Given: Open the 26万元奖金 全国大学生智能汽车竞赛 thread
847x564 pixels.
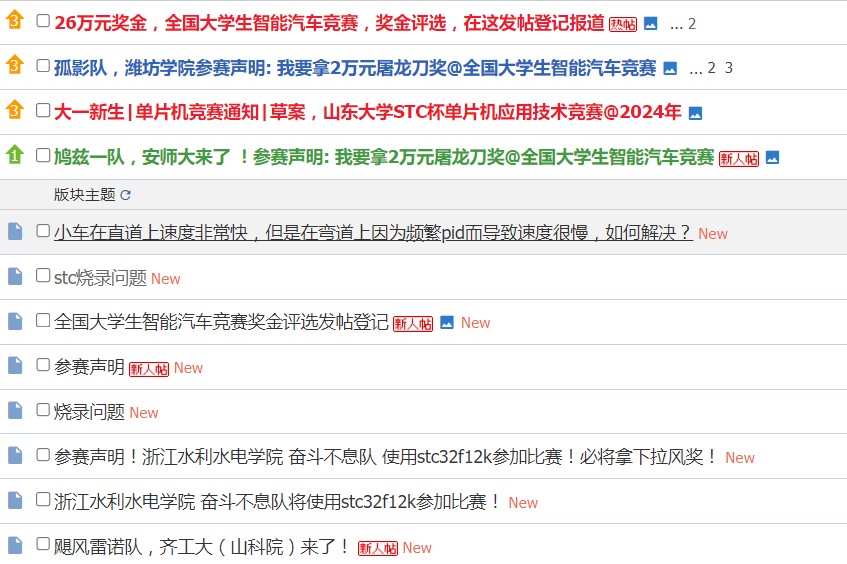Looking at the screenshot, I should pos(329,23).
